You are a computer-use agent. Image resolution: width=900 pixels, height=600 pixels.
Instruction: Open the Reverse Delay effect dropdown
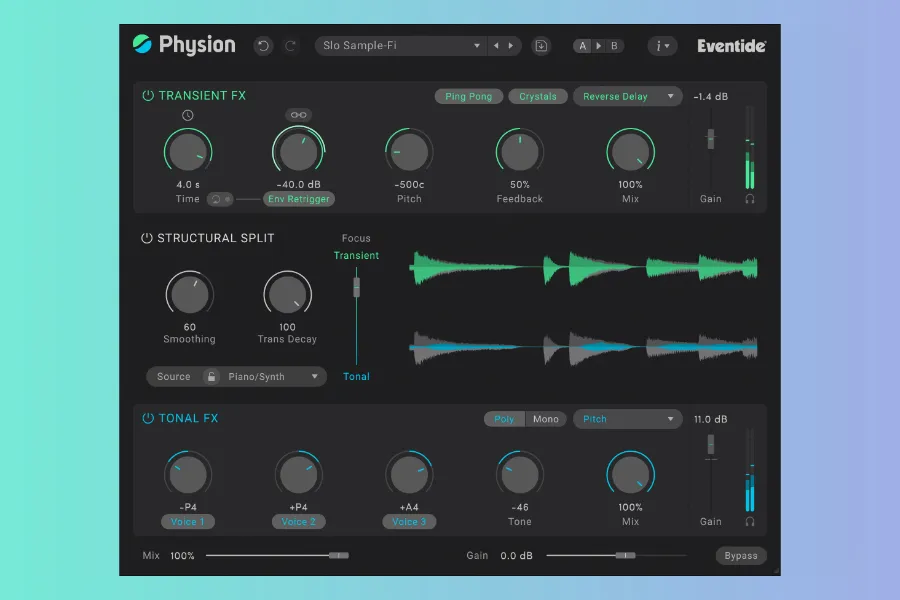pyautogui.click(x=627, y=97)
